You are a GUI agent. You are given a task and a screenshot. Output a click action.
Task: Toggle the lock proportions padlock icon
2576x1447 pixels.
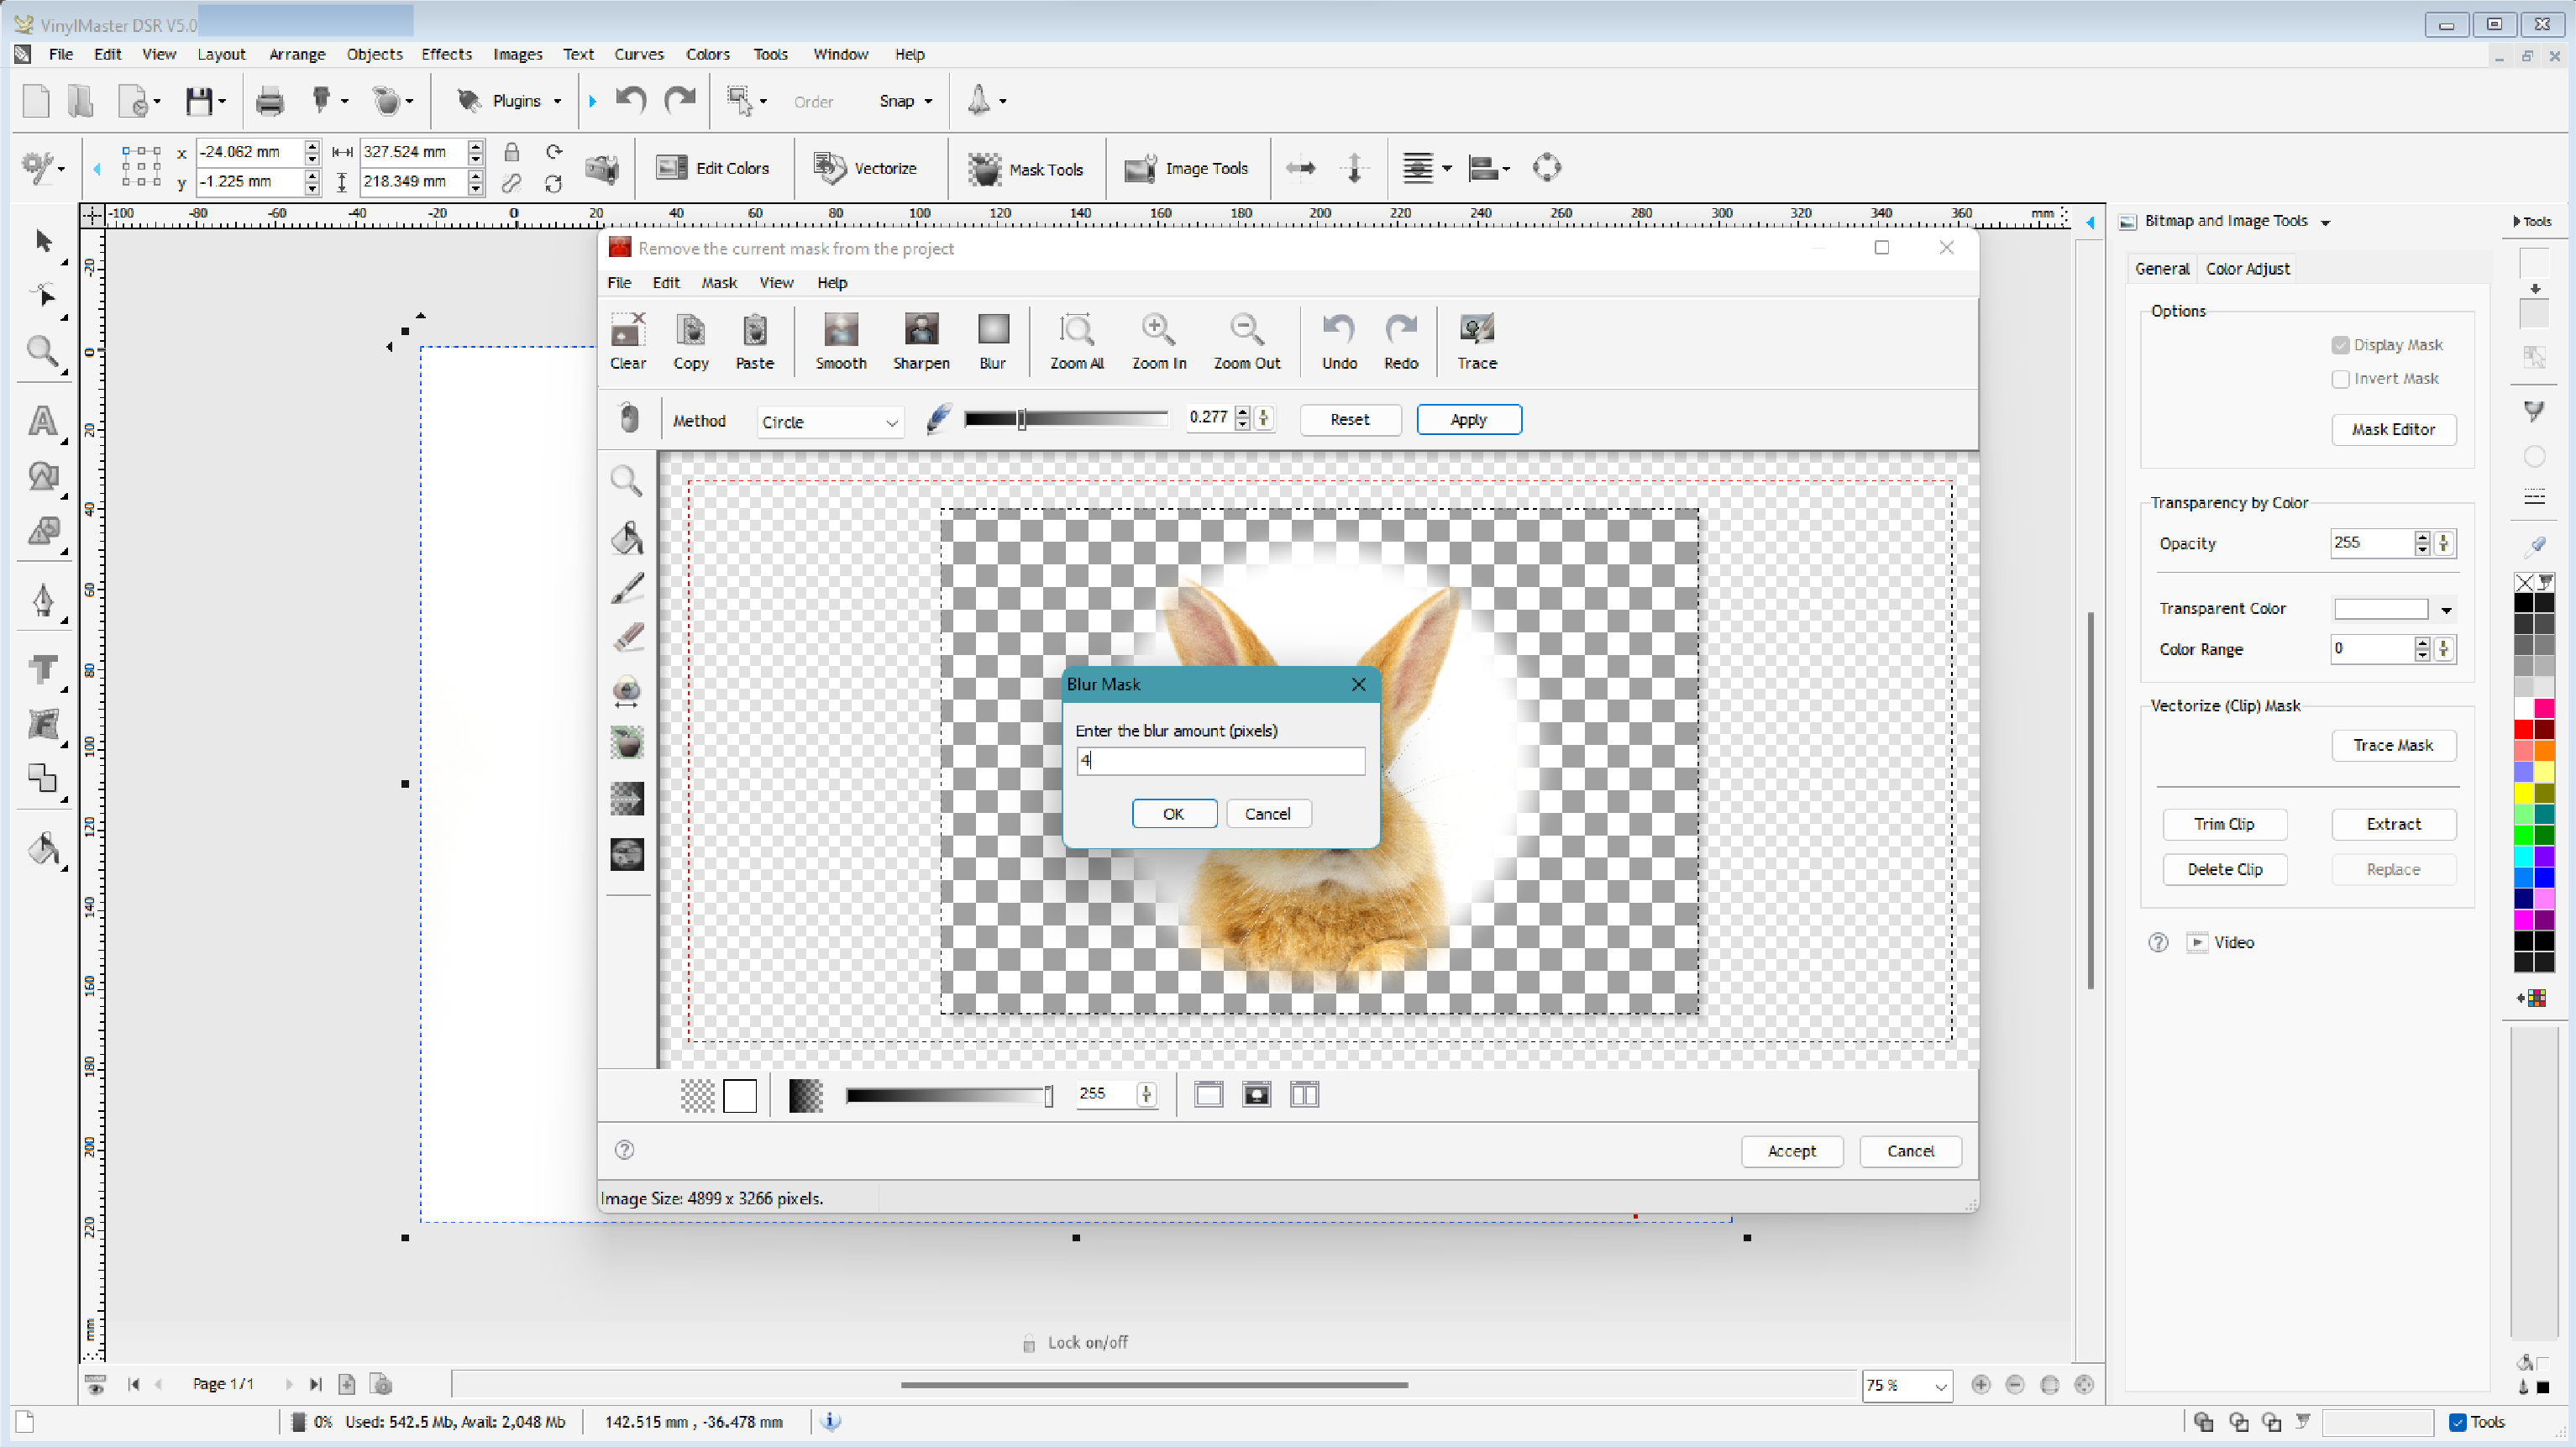tap(511, 152)
